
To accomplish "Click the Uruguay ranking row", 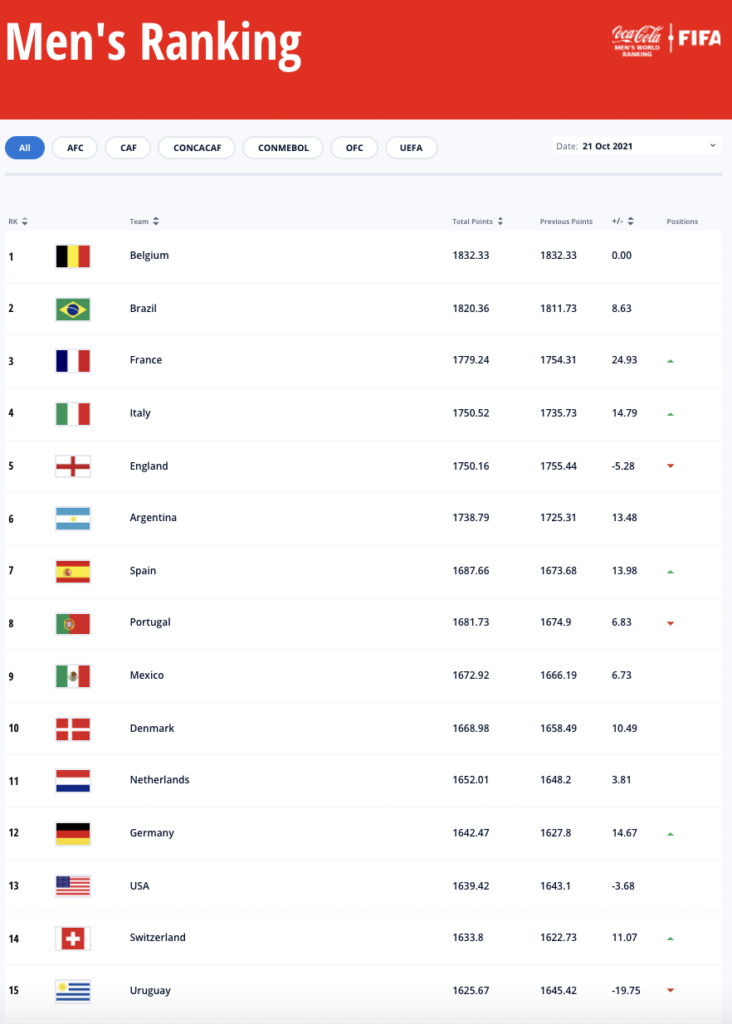I will click(363, 991).
